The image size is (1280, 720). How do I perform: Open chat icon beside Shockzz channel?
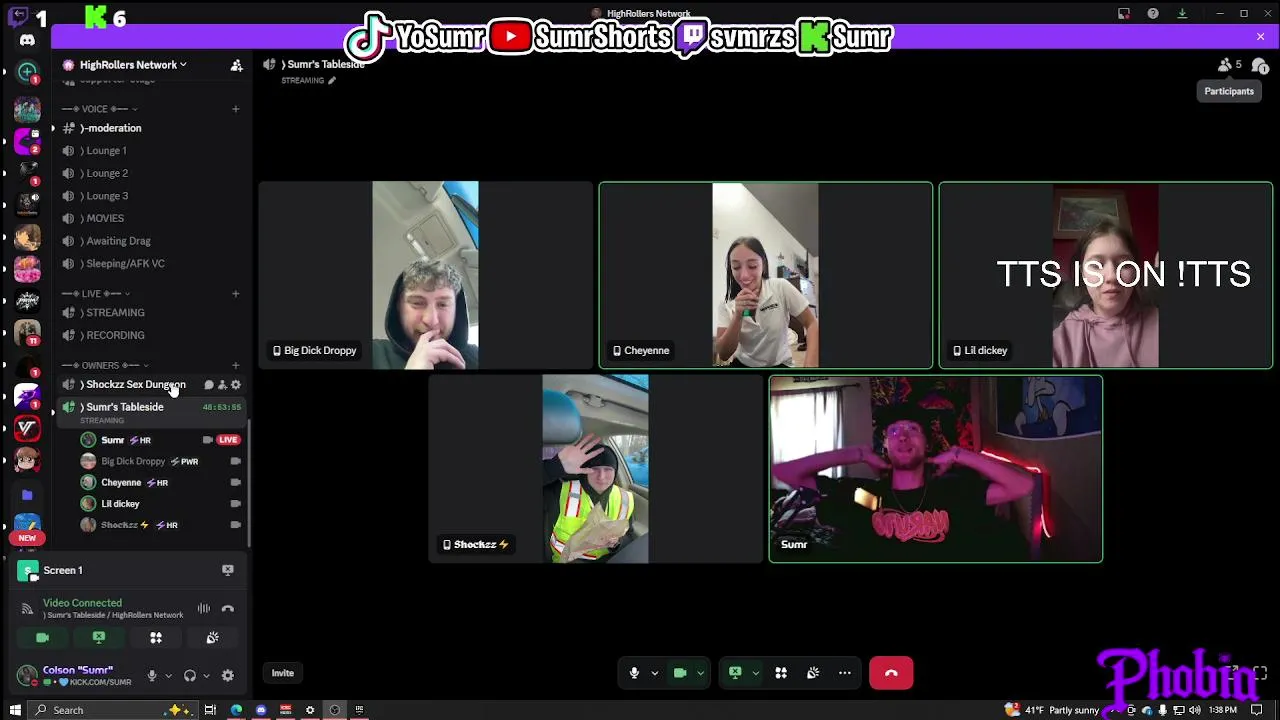(x=209, y=385)
